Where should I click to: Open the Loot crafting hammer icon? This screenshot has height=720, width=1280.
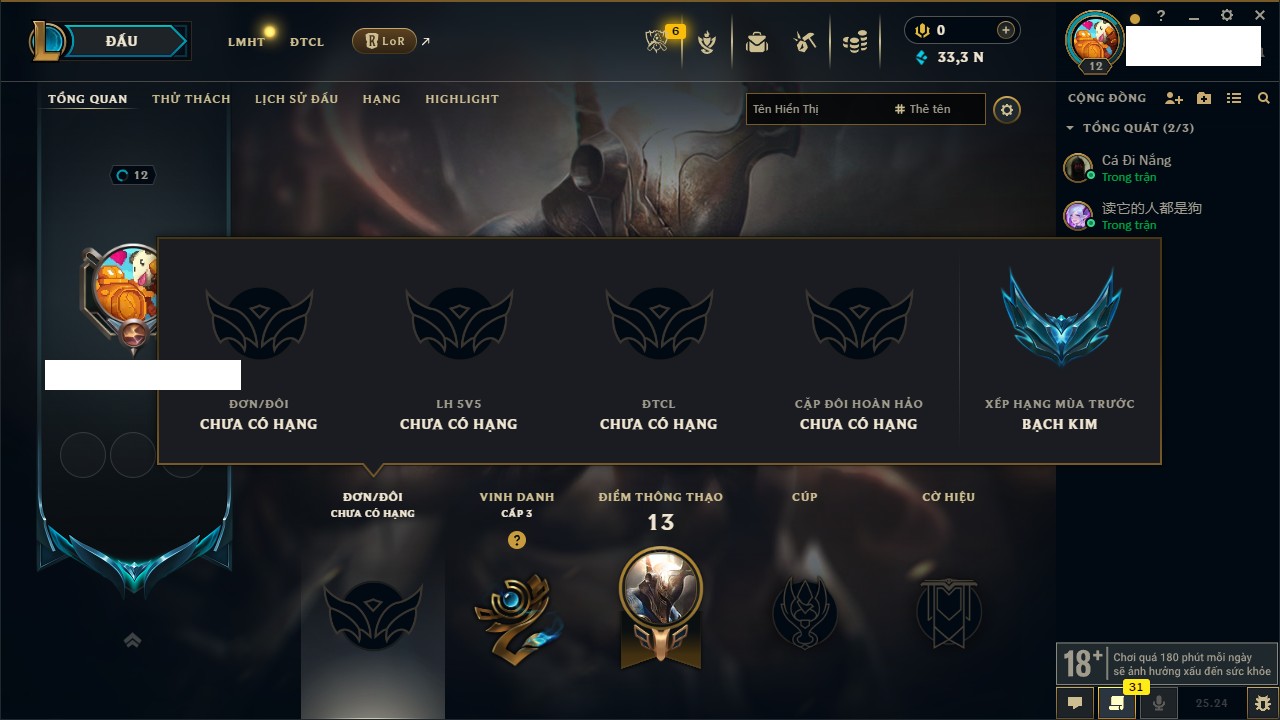click(805, 42)
